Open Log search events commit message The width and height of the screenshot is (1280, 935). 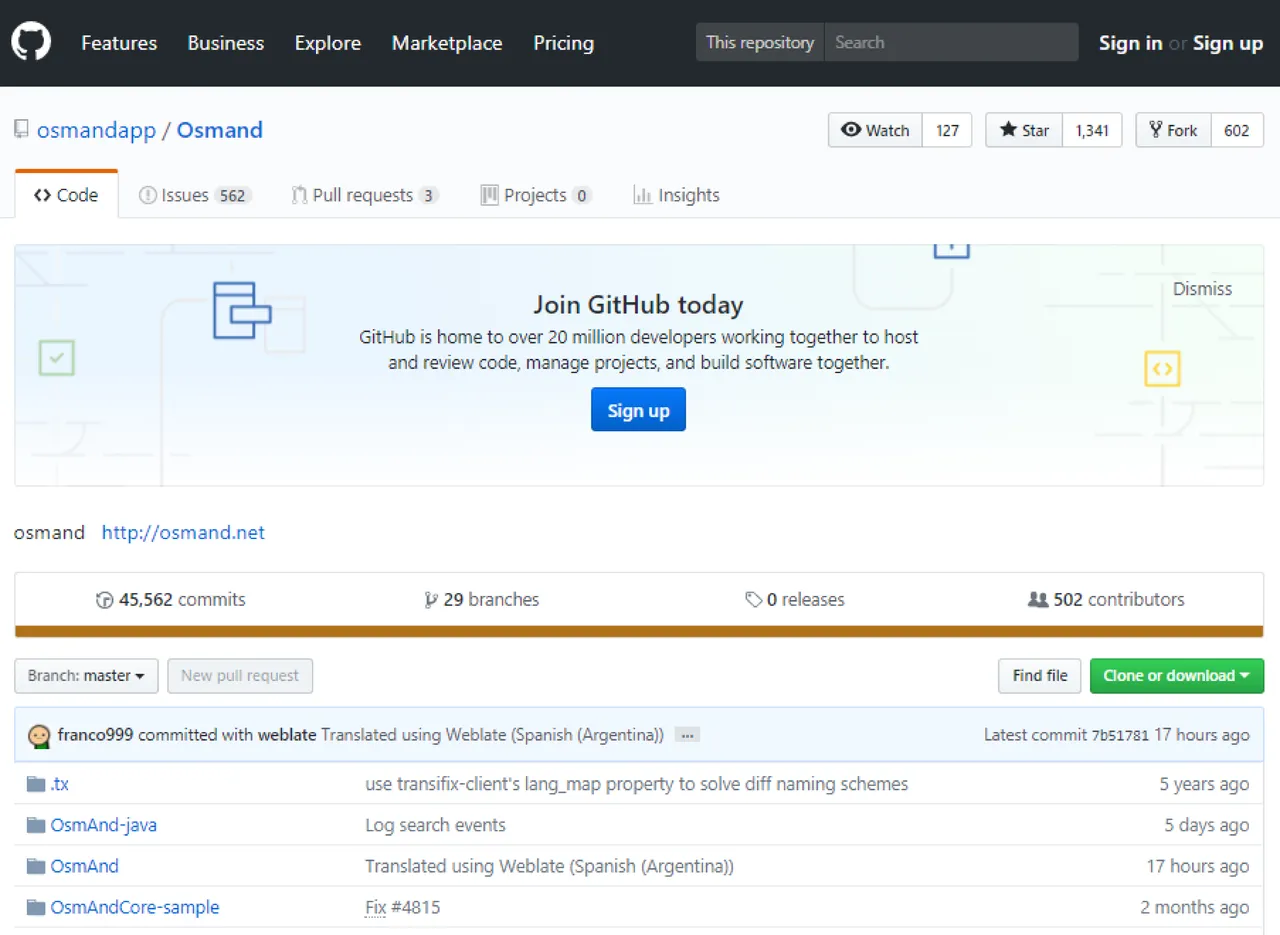click(x=435, y=825)
